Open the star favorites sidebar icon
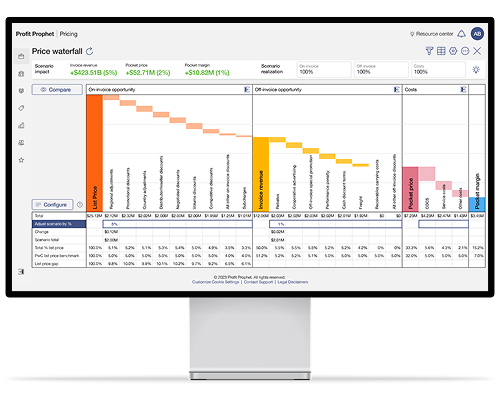 (21, 160)
